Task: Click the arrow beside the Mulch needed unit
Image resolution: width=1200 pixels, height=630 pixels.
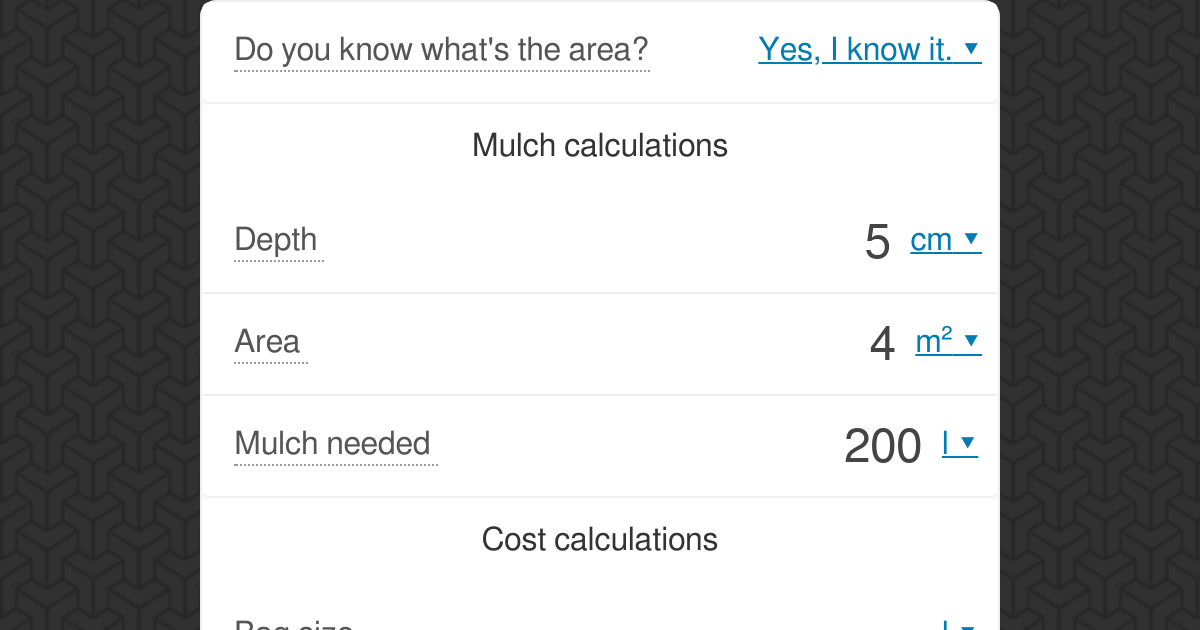Action: tap(968, 444)
